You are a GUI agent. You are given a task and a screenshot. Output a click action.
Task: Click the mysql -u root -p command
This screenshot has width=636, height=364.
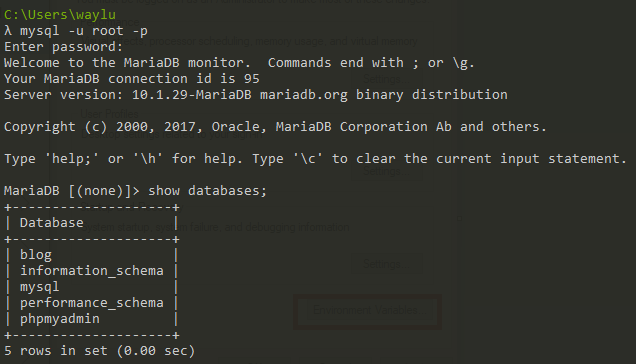[x=84, y=31]
